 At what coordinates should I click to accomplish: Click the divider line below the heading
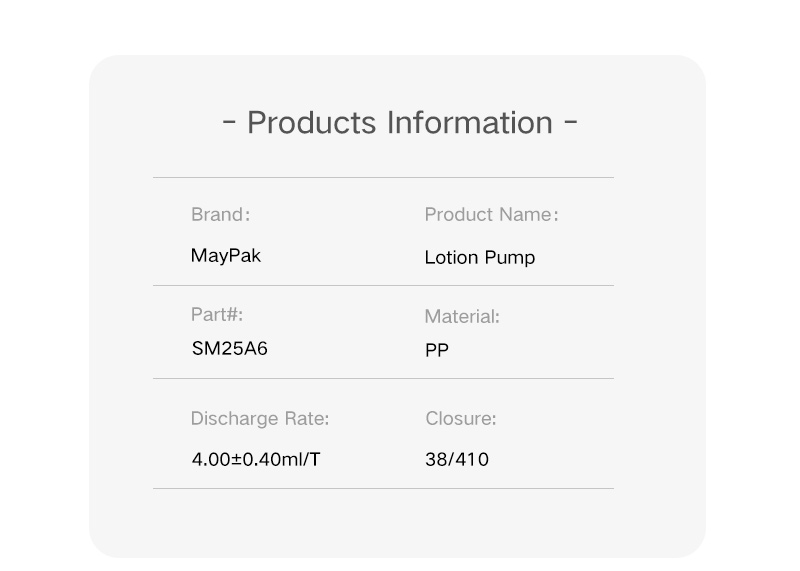pyautogui.click(x=384, y=178)
